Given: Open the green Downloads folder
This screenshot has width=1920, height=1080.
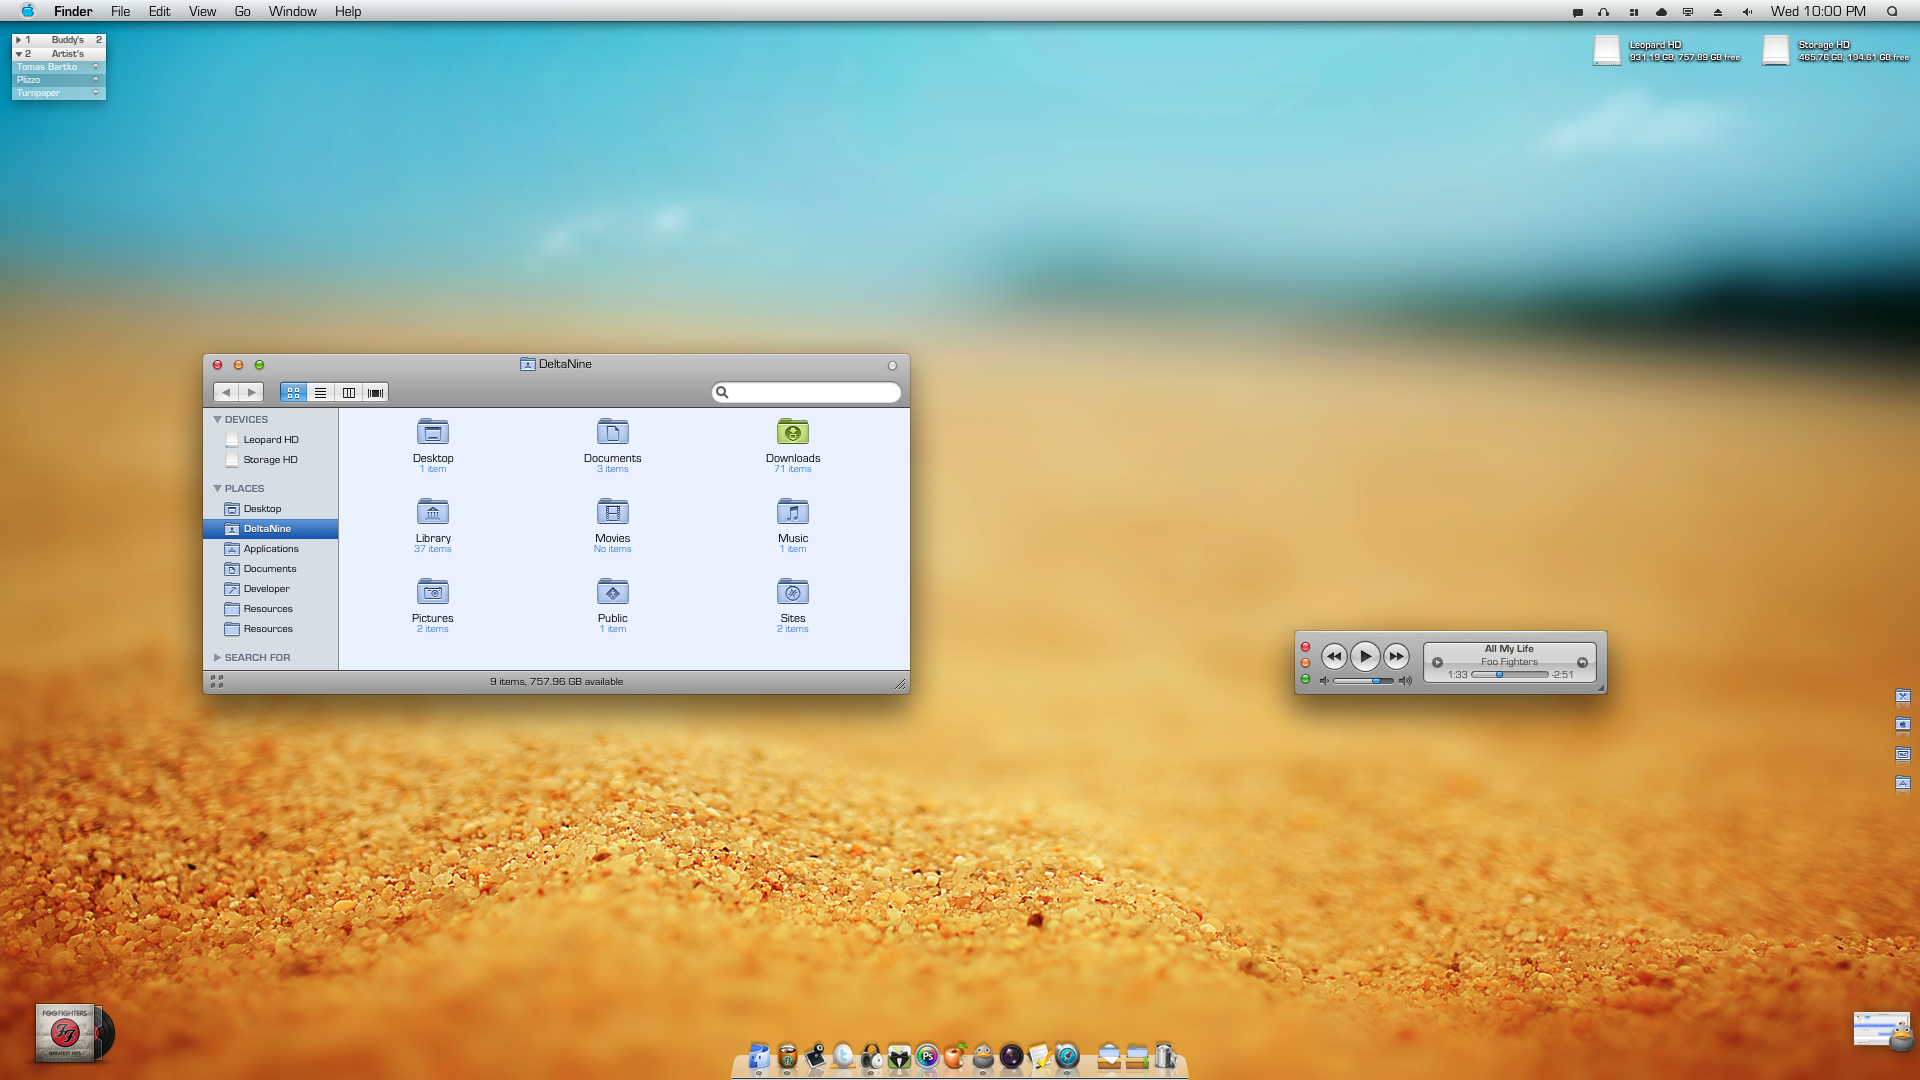Looking at the screenshot, I should coord(793,432).
